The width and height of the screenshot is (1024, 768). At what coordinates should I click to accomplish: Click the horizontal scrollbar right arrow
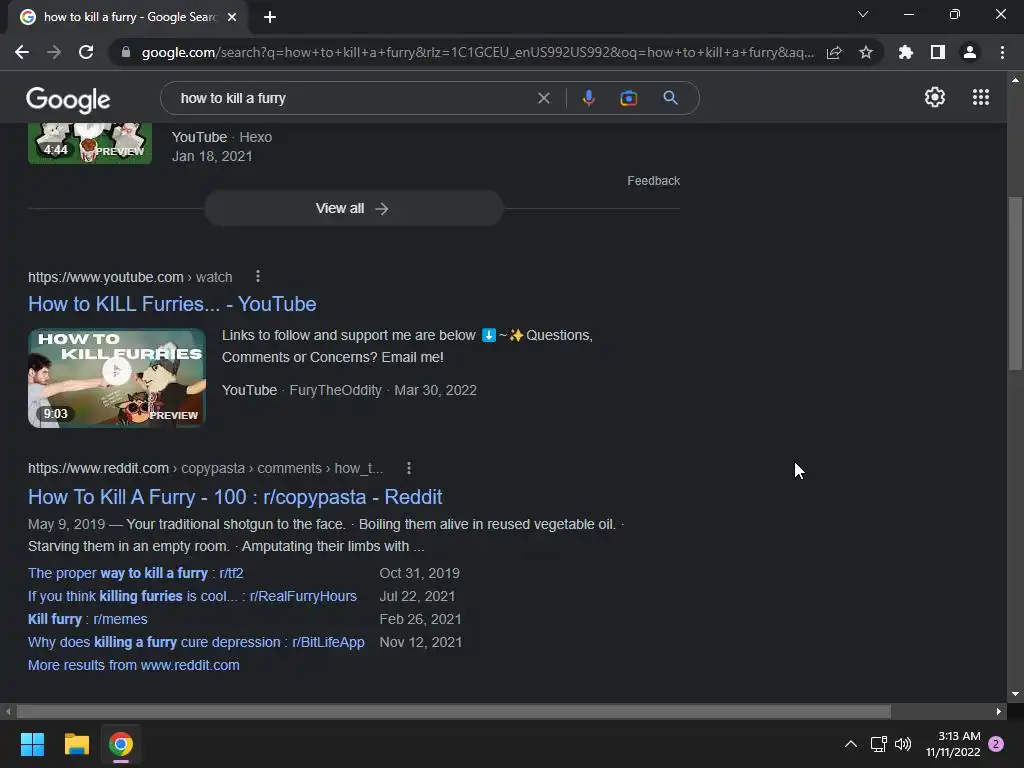pos(999,711)
